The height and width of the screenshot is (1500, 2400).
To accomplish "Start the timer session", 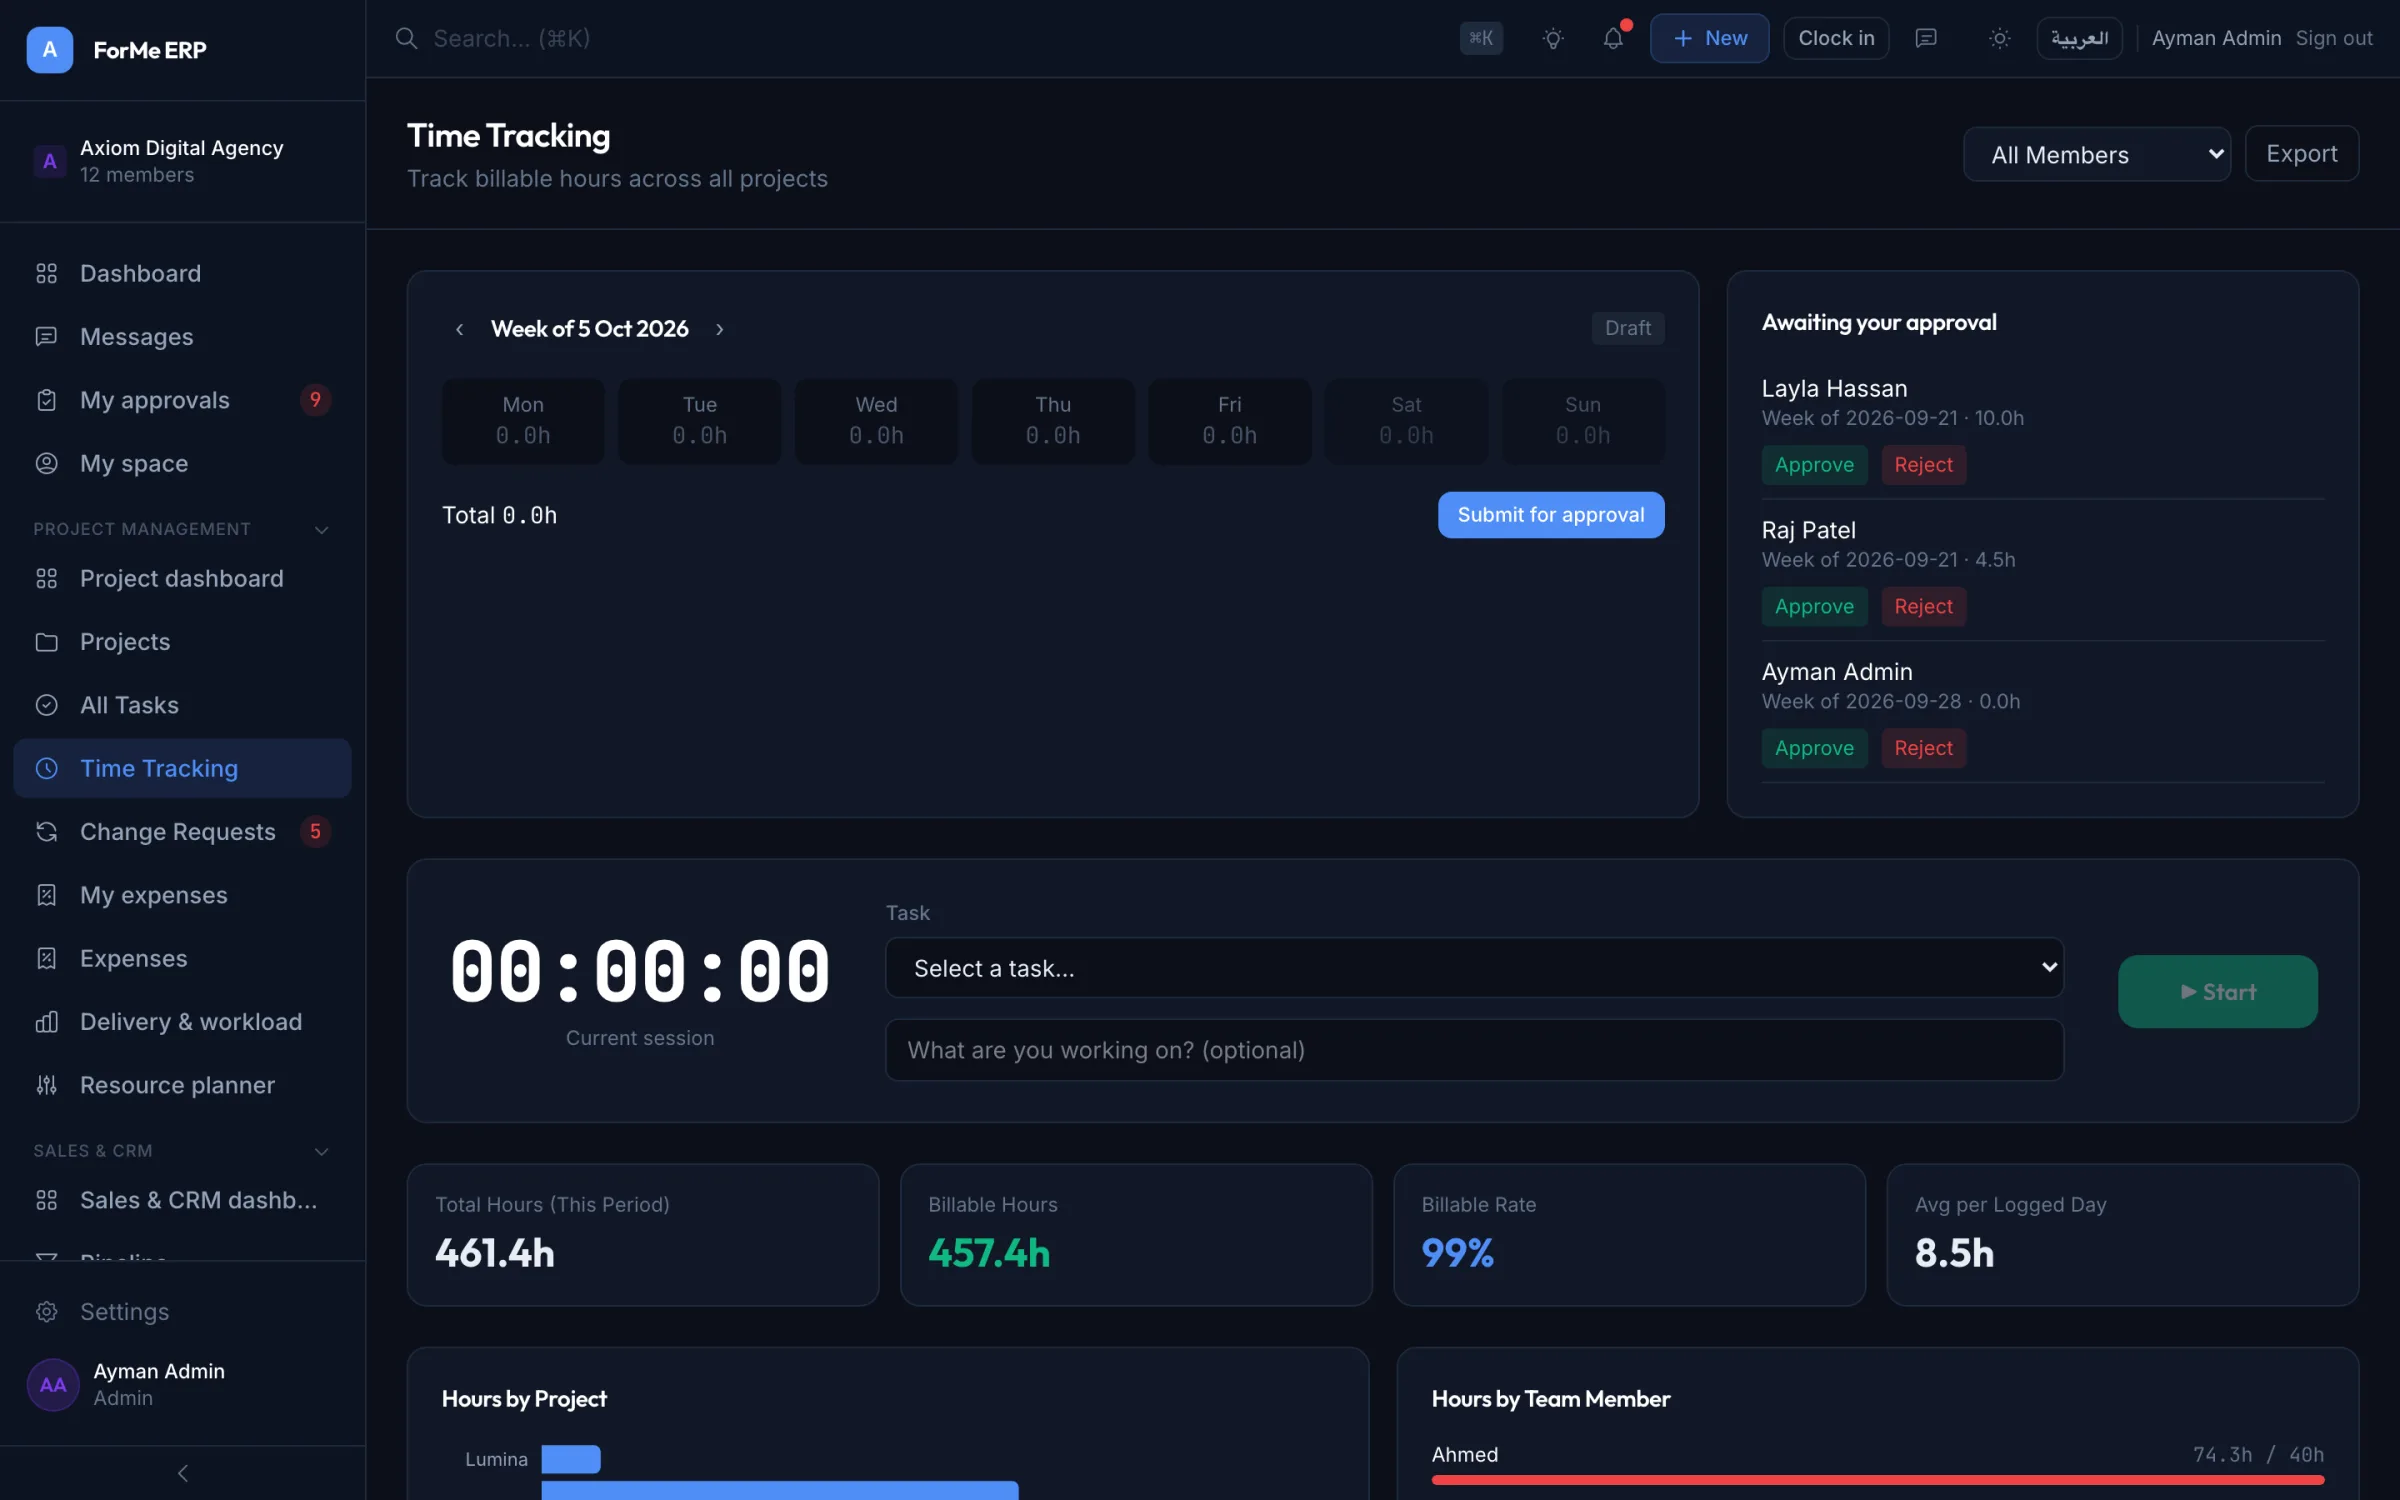I will coord(2217,992).
